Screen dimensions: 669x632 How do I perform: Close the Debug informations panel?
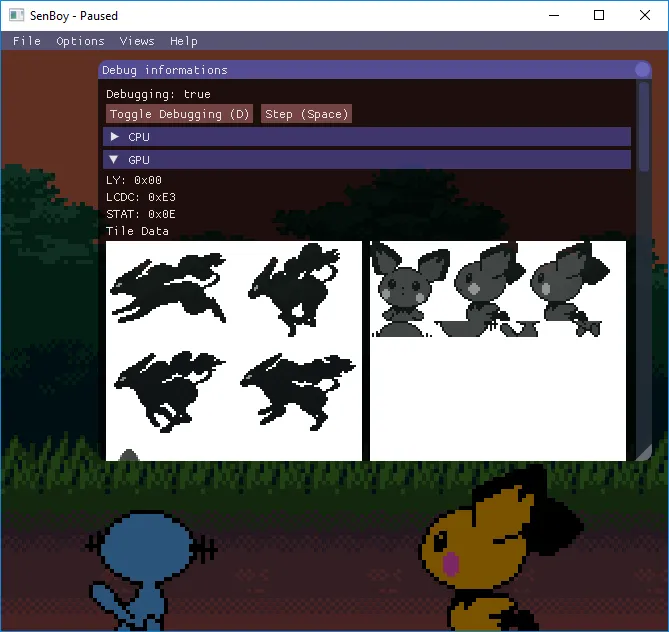tap(642, 70)
